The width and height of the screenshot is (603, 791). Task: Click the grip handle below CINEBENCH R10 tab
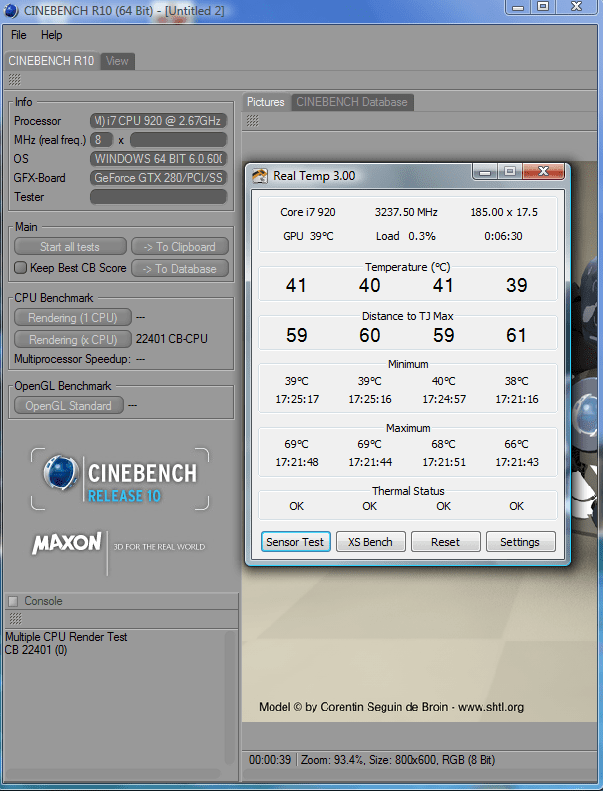pyautogui.click(x=15, y=79)
